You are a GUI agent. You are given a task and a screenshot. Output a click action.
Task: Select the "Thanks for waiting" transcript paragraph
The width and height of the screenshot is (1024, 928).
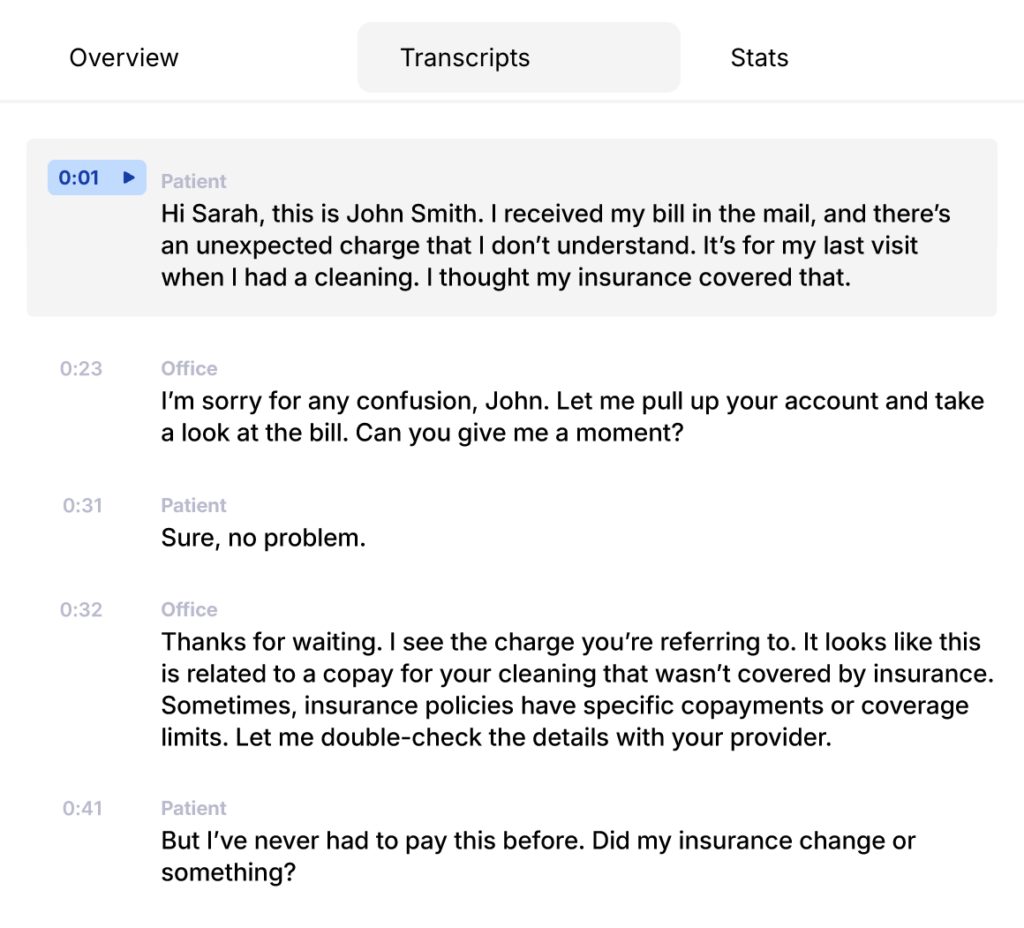pos(577,690)
